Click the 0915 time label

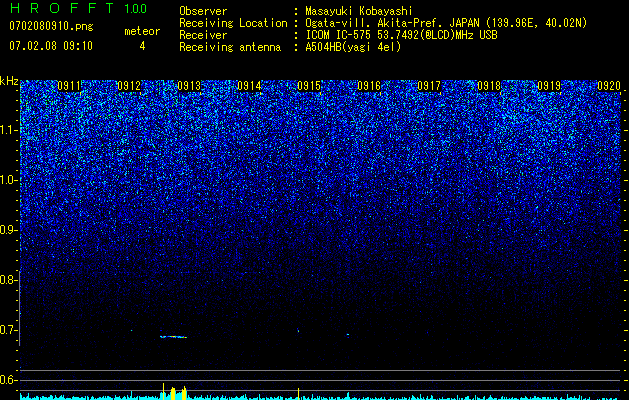point(309,86)
